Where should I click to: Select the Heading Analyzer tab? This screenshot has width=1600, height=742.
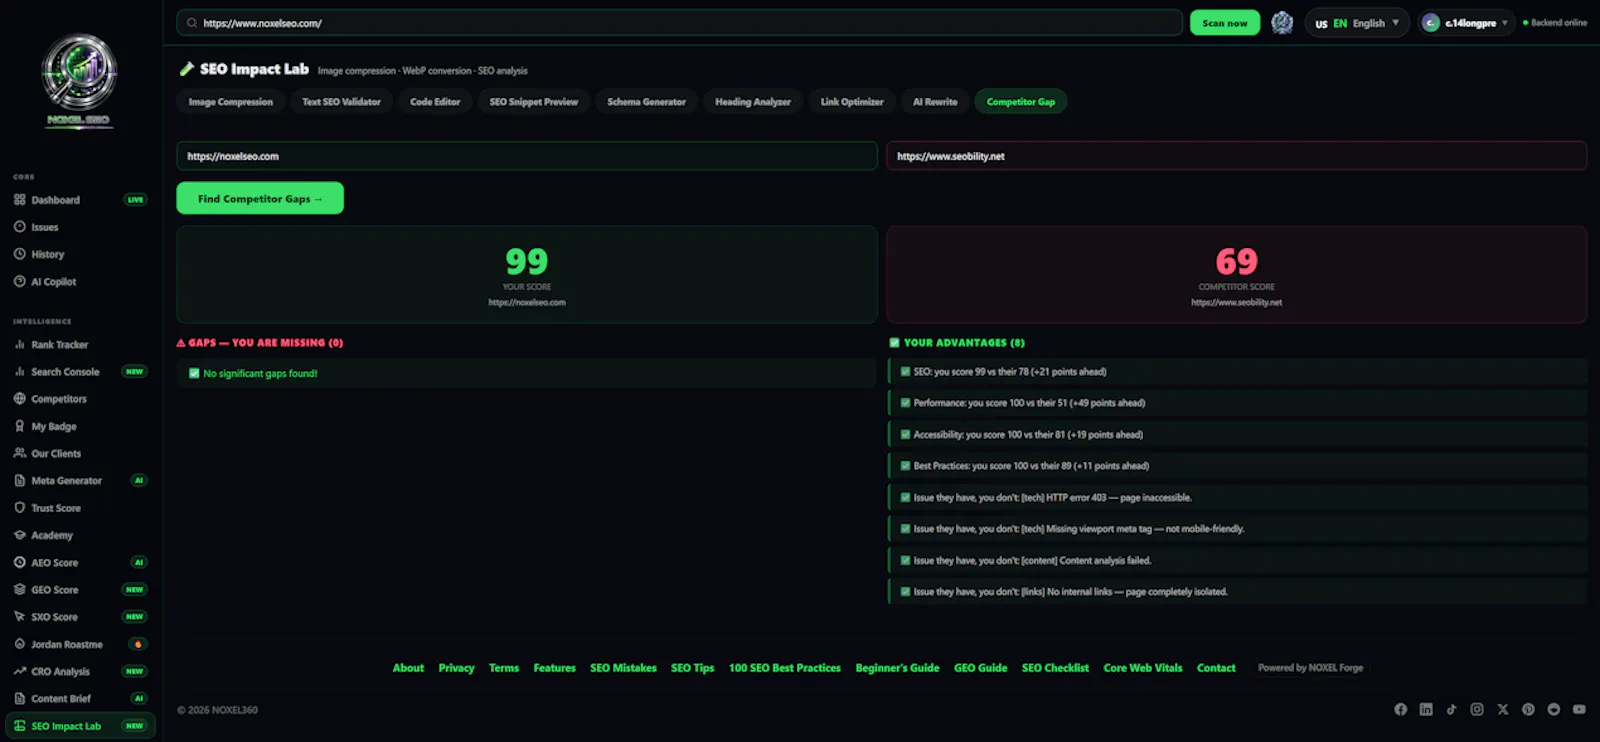(x=752, y=102)
